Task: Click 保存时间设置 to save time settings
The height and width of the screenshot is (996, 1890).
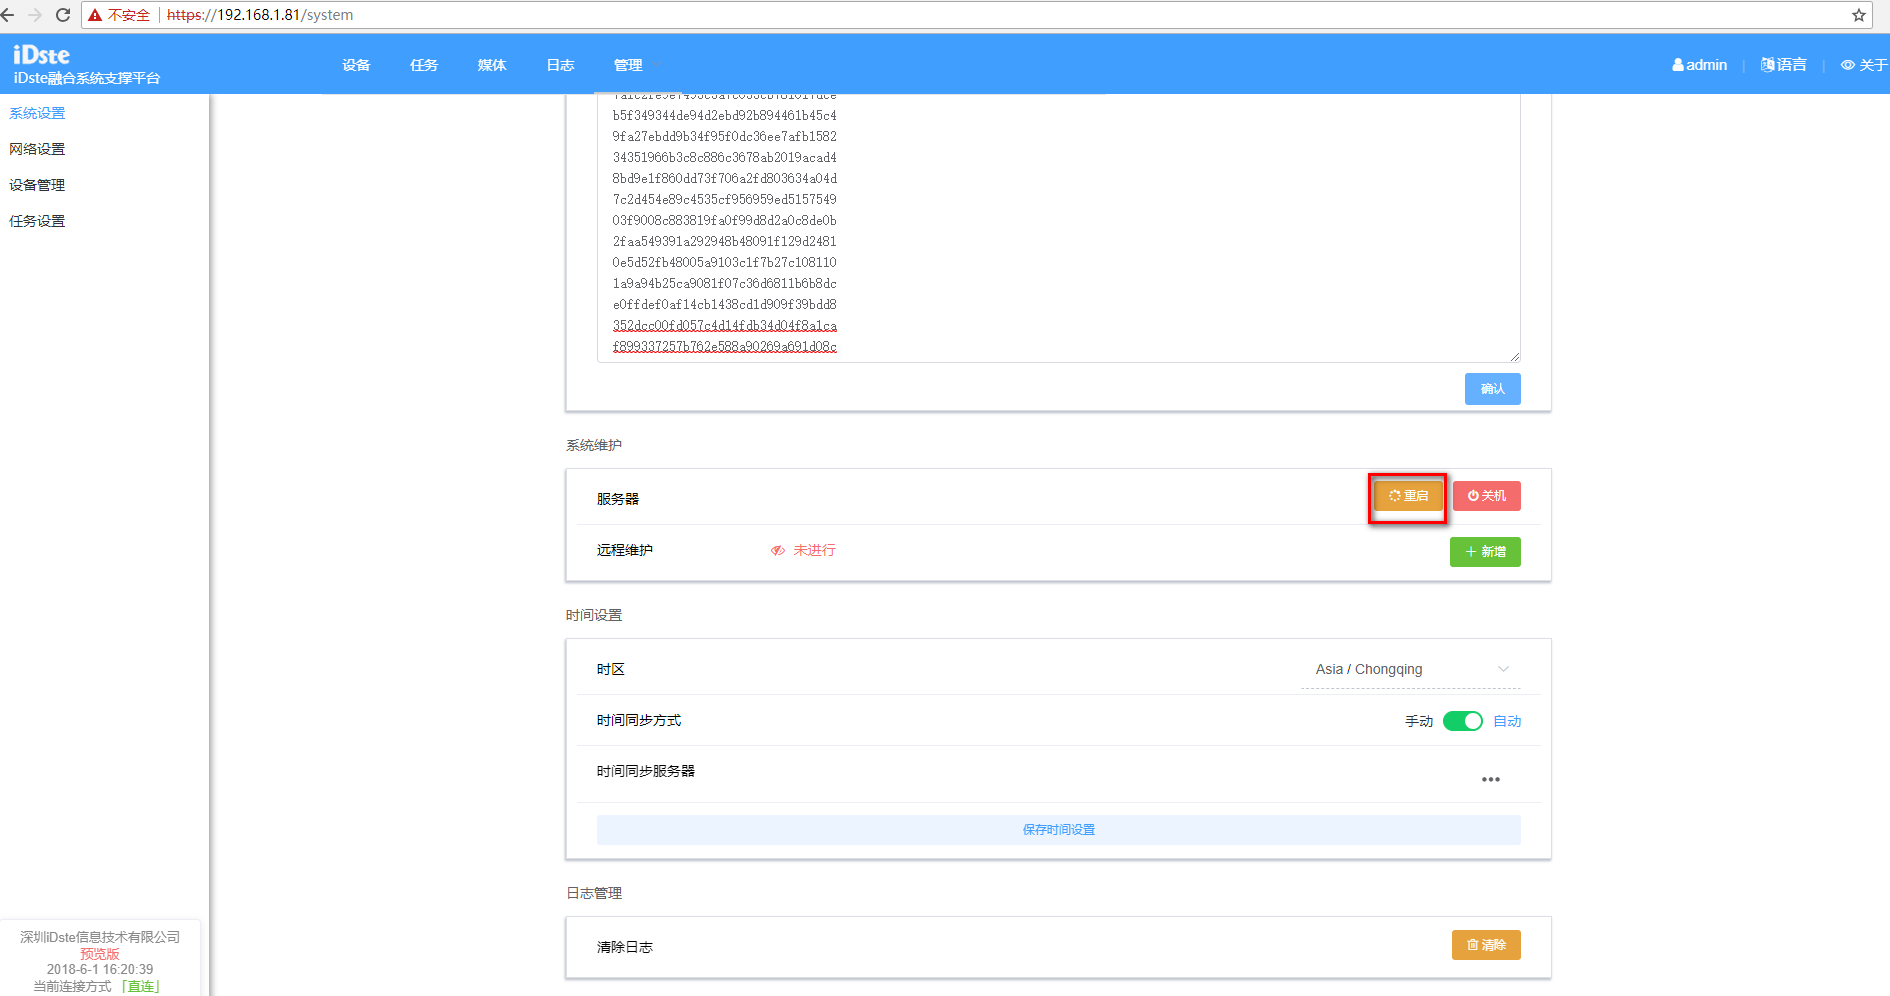Action: (1058, 830)
